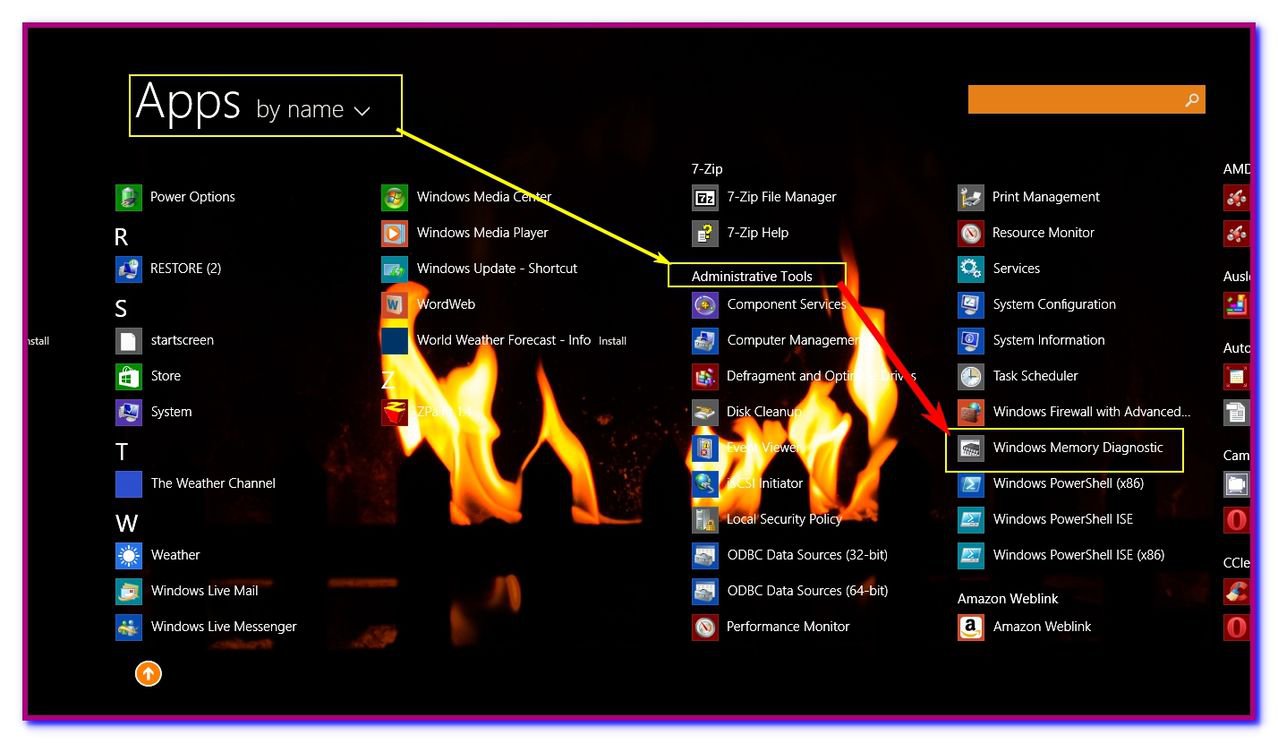This screenshot has height=743, width=1278.
Task: Open Defragment and Optimize Drives
Action: pos(804,376)
